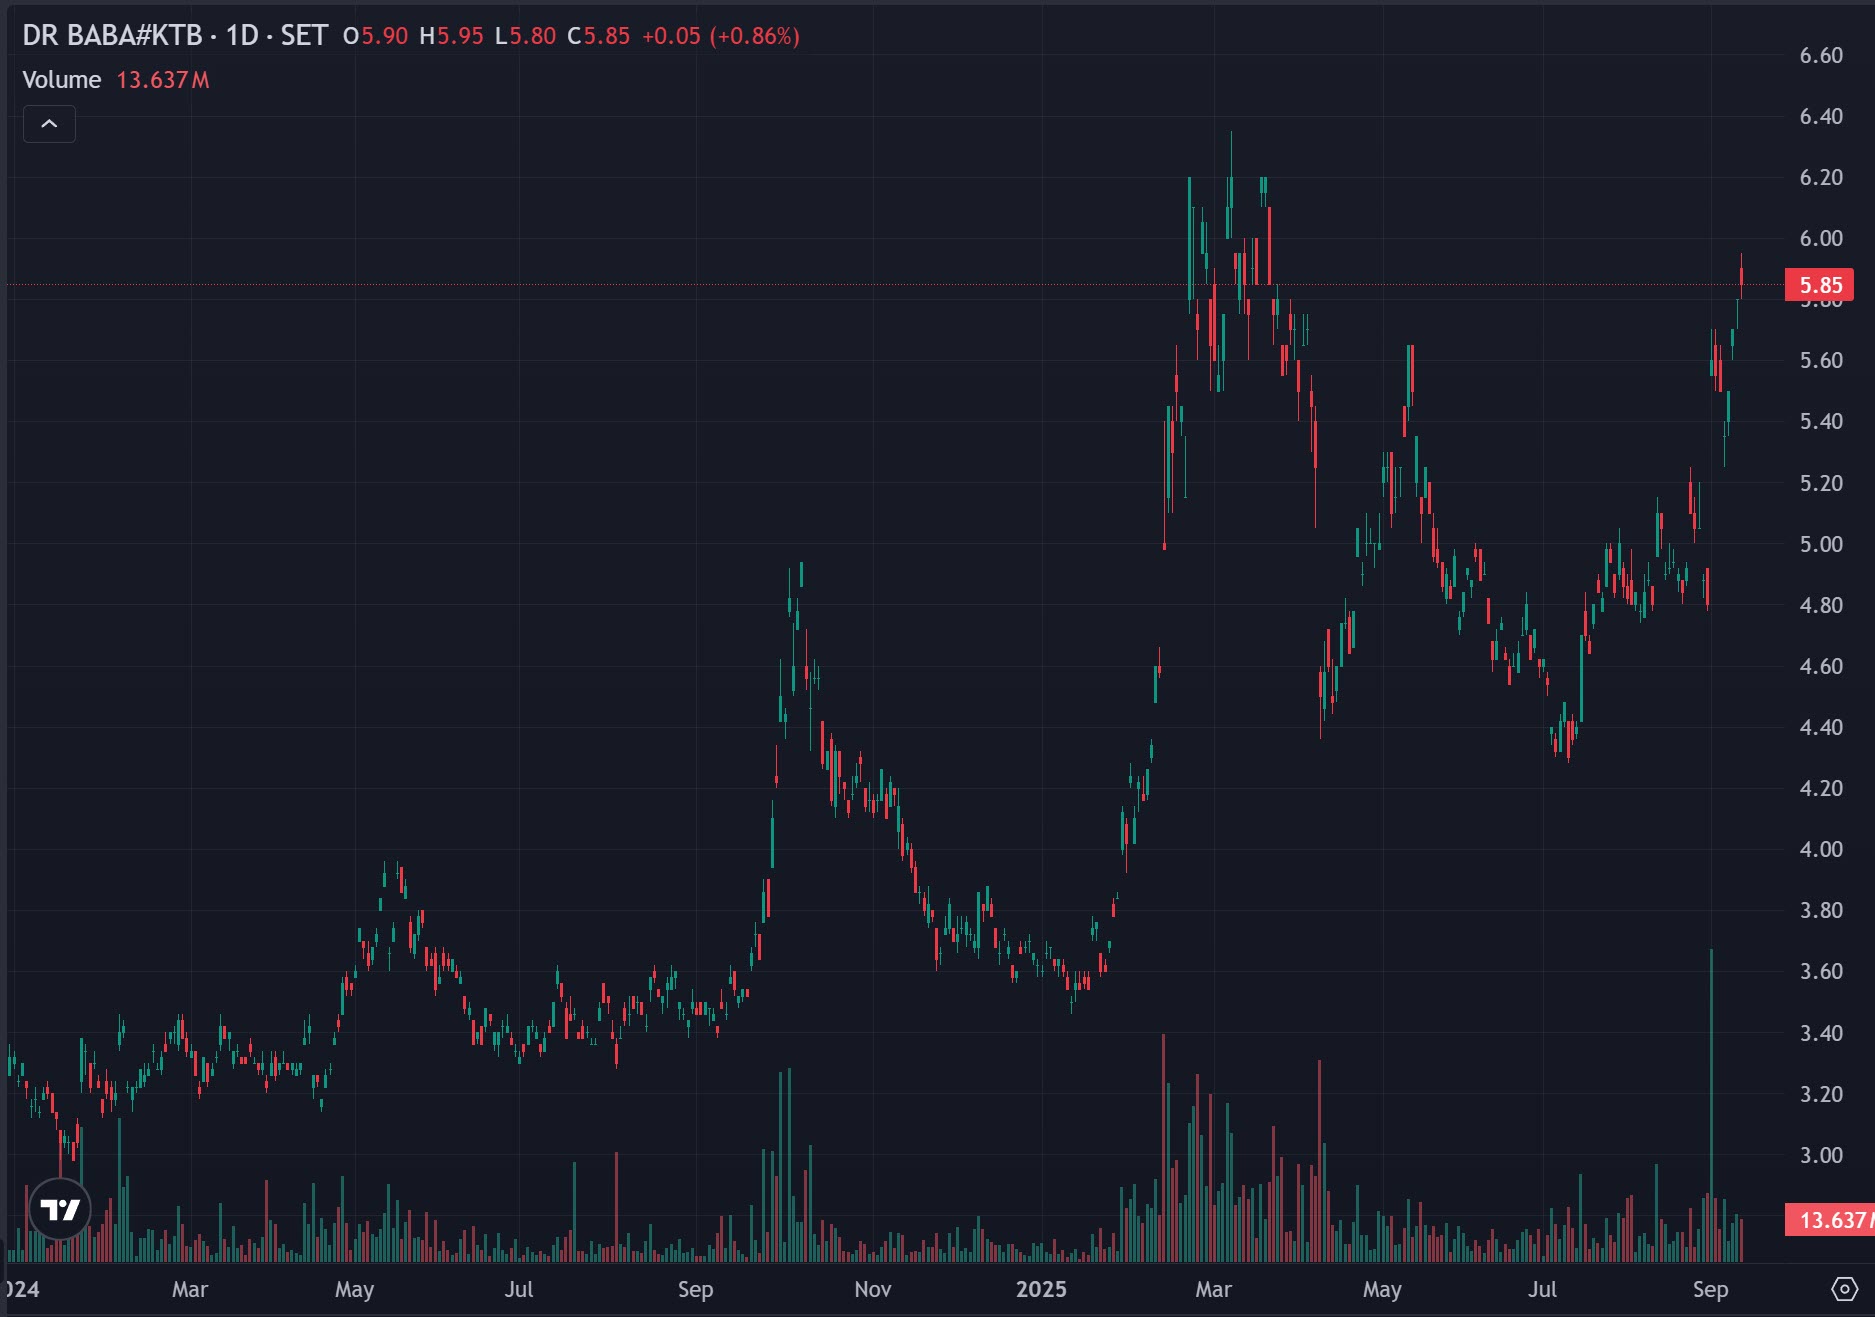Click the 5.40 price axis label
The height and width of the screenshot is (1317, 1875).
pos(1821,422)
